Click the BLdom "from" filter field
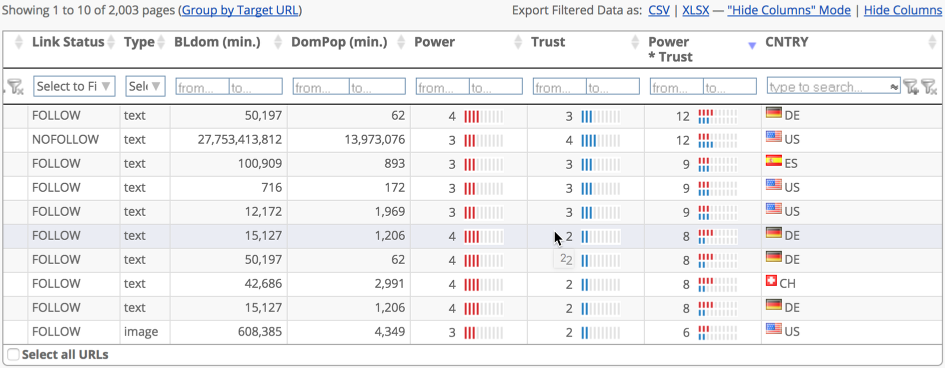 [202, 87]
